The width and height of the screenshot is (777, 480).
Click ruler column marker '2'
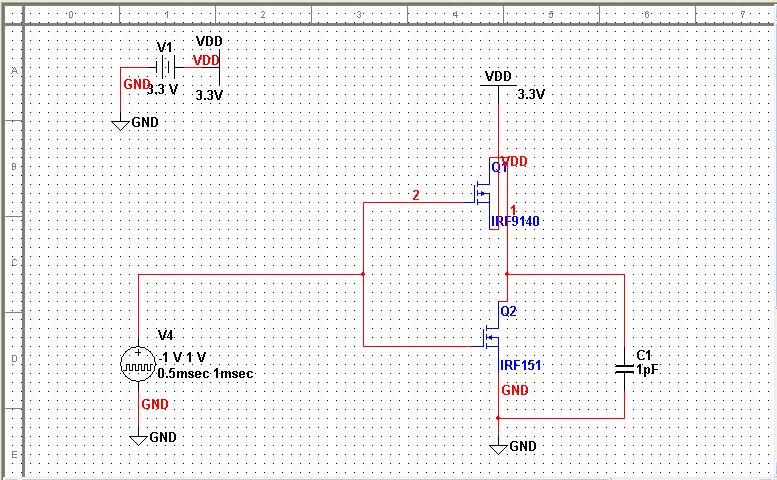(x=263, y=15)
